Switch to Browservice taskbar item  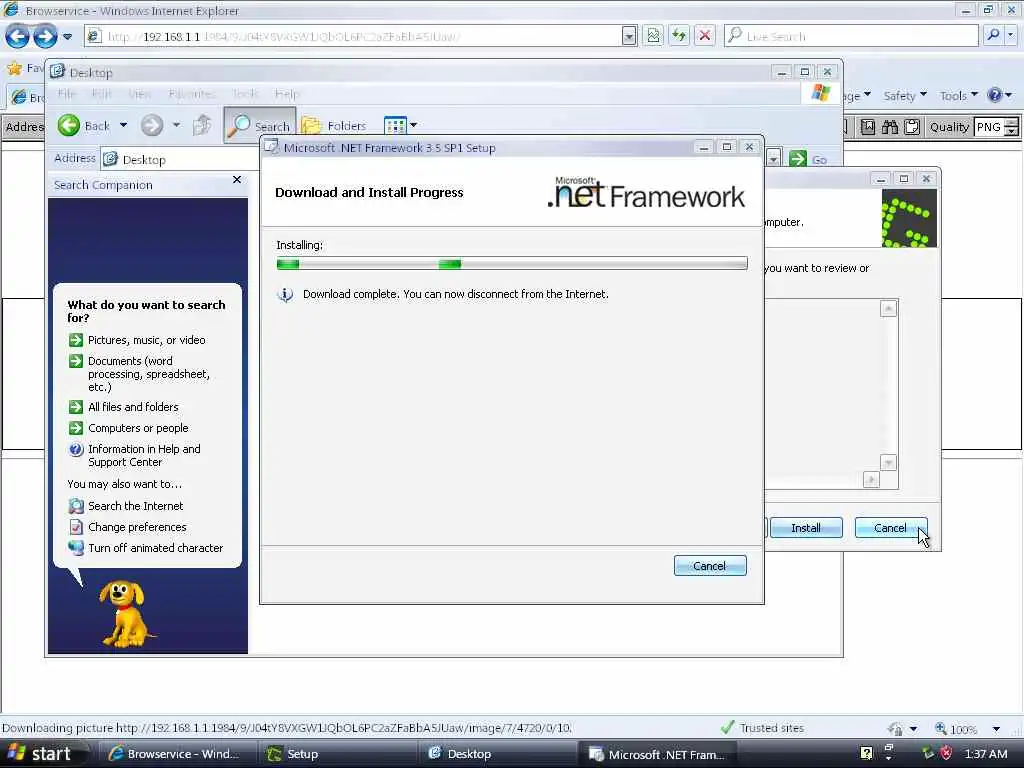click(x=176, y=754)
